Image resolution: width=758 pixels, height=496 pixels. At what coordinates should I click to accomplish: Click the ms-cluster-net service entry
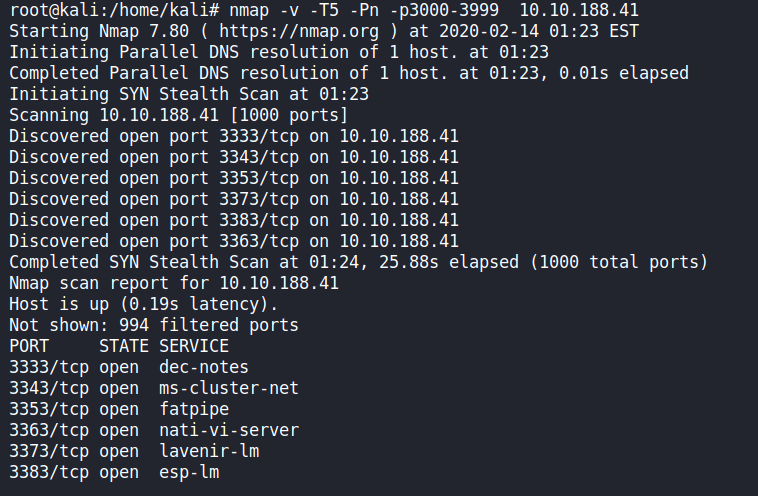tap(228, 388)
